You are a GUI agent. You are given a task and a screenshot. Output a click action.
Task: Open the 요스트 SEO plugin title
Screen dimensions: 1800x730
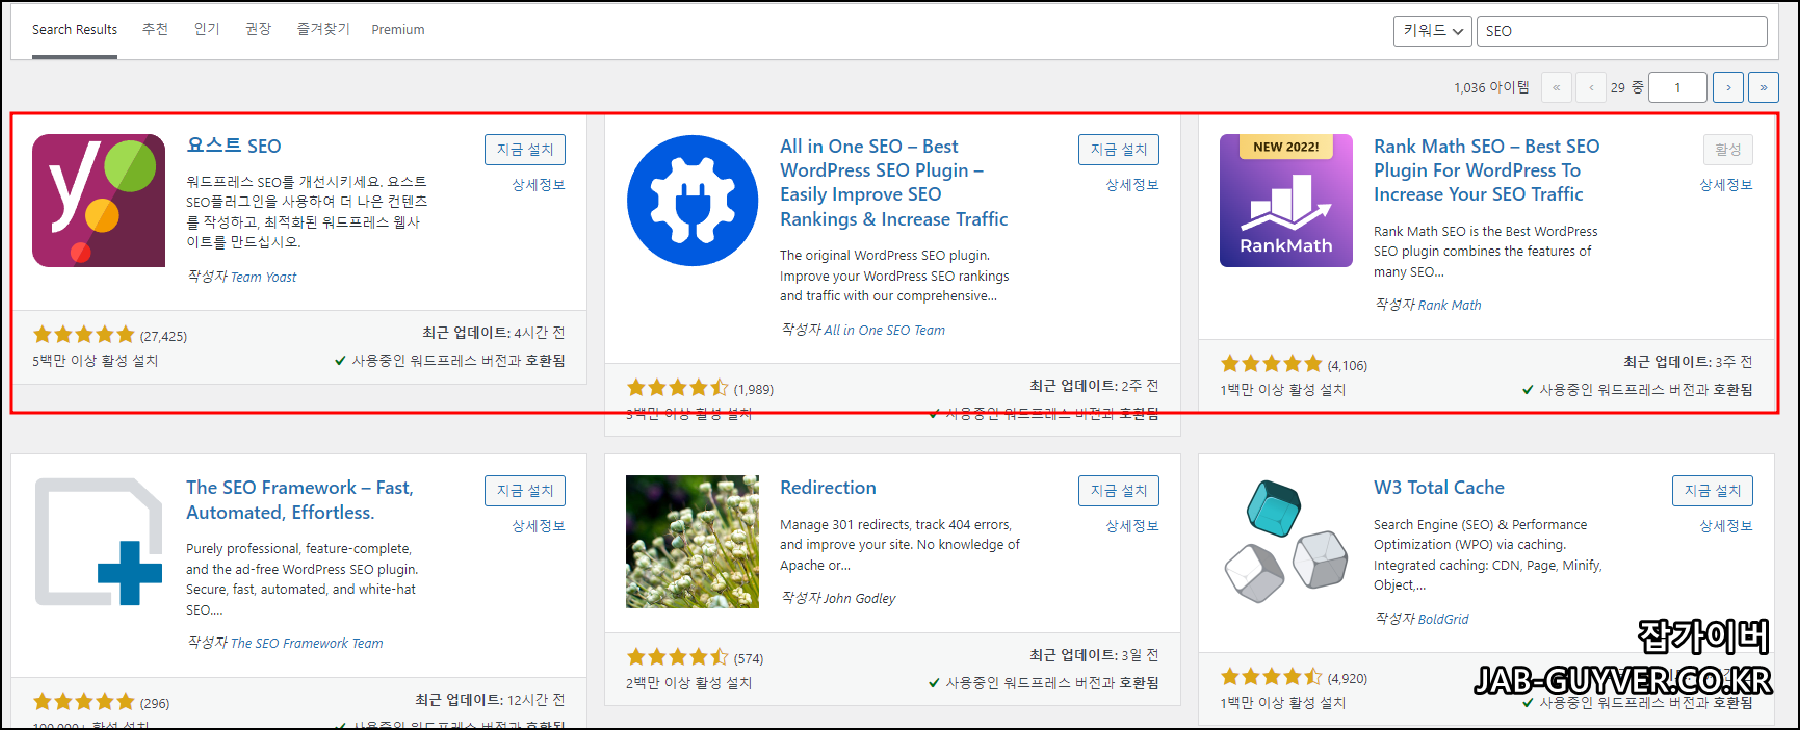coord(234,146)
